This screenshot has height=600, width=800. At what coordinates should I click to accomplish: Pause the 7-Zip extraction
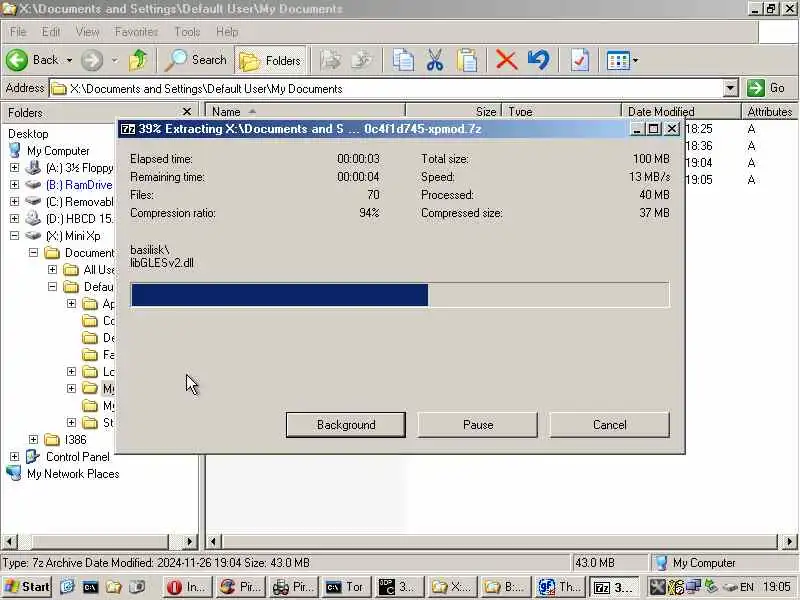click(478, 424)
